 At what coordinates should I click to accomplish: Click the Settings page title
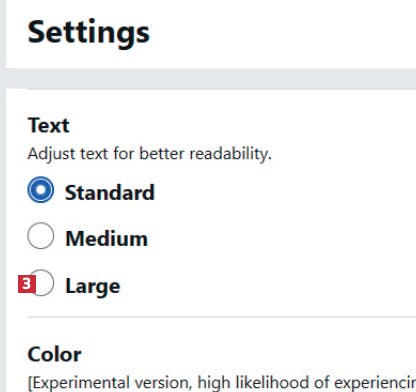coord(89,33)
